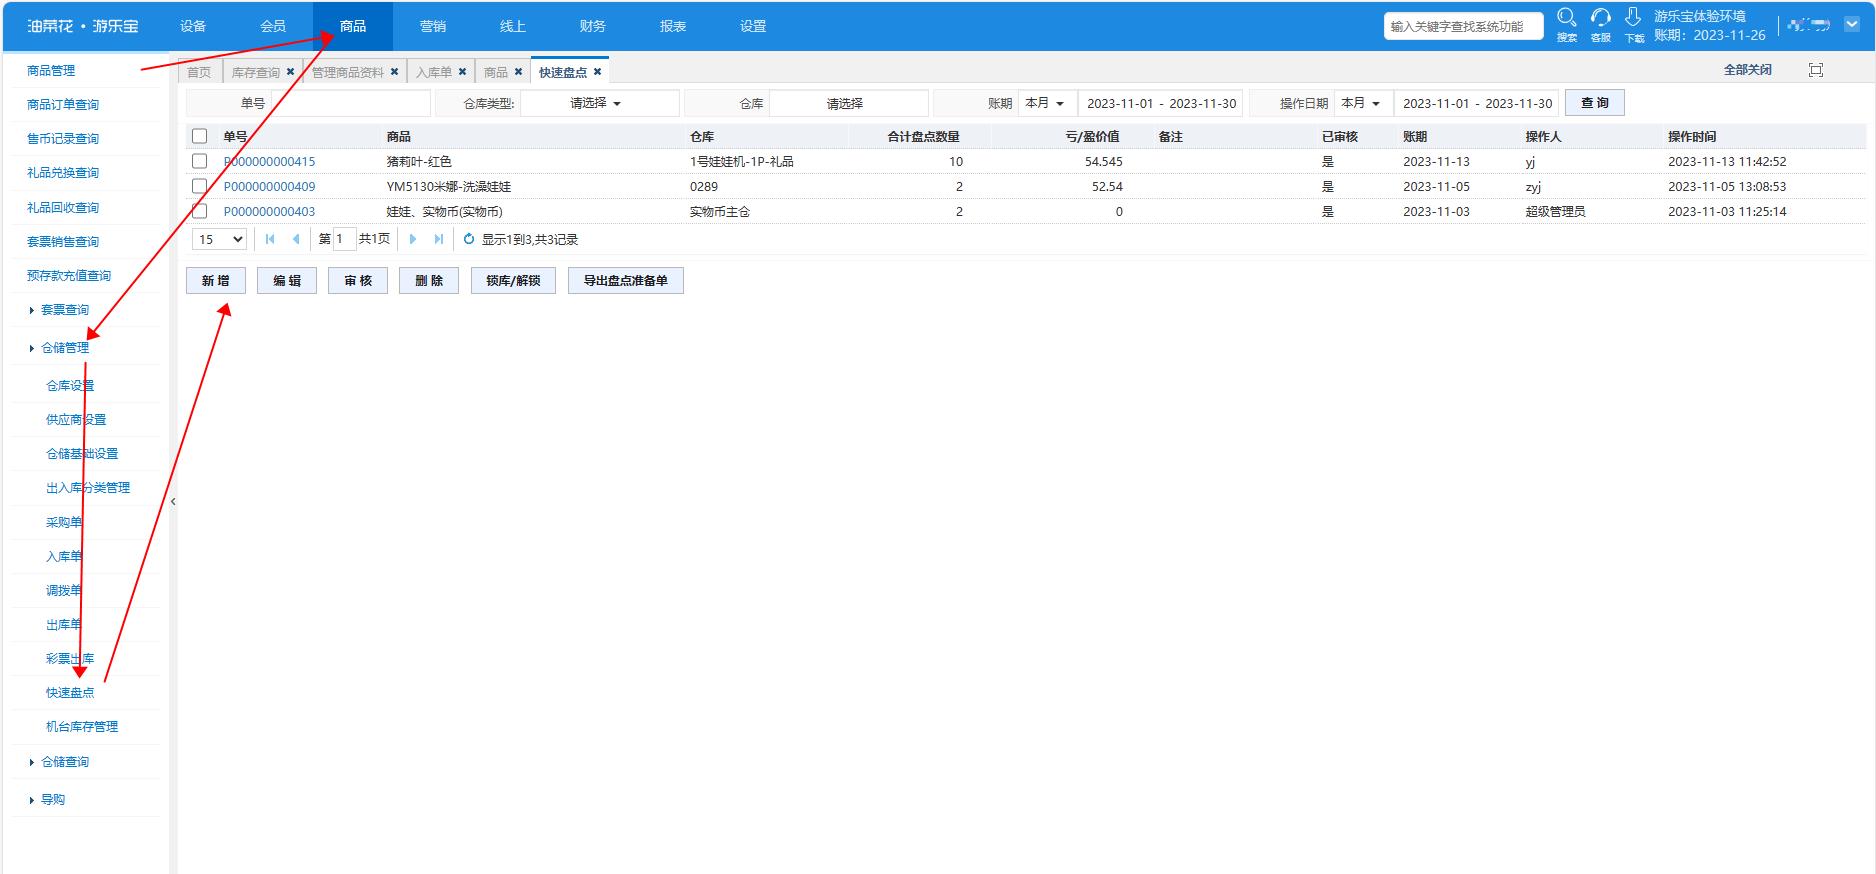Image resolution: width=1876 pixels, height=874 pixels.
Task: Open order link P000000000403
Action: click(x=269, y=211)
